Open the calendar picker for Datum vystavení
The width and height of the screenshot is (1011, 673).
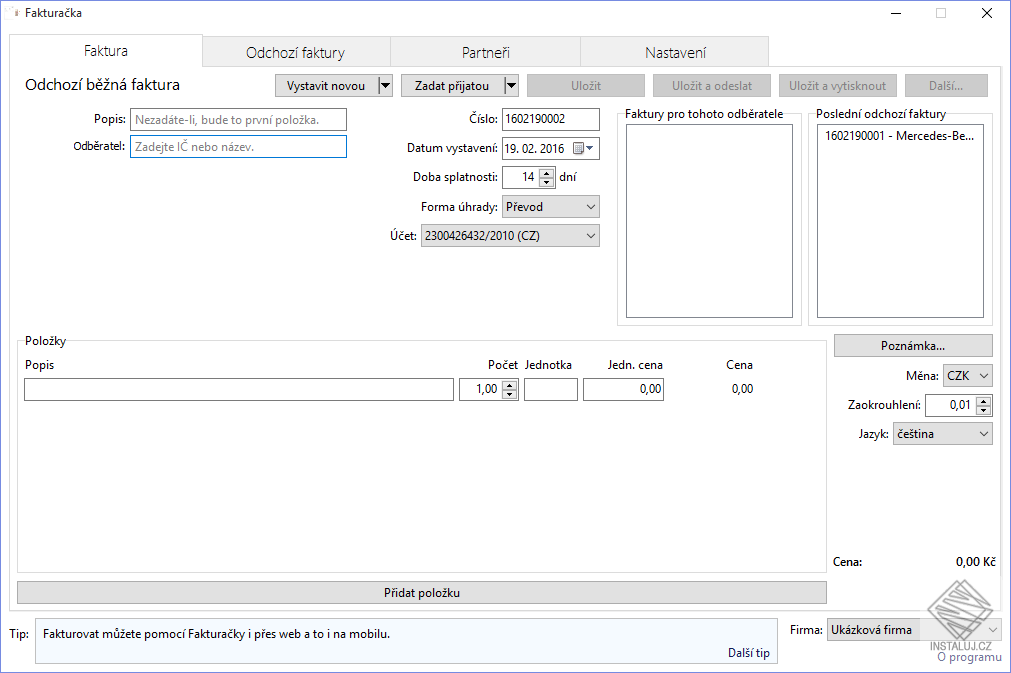pyautogui.click(x=583, y=148)
